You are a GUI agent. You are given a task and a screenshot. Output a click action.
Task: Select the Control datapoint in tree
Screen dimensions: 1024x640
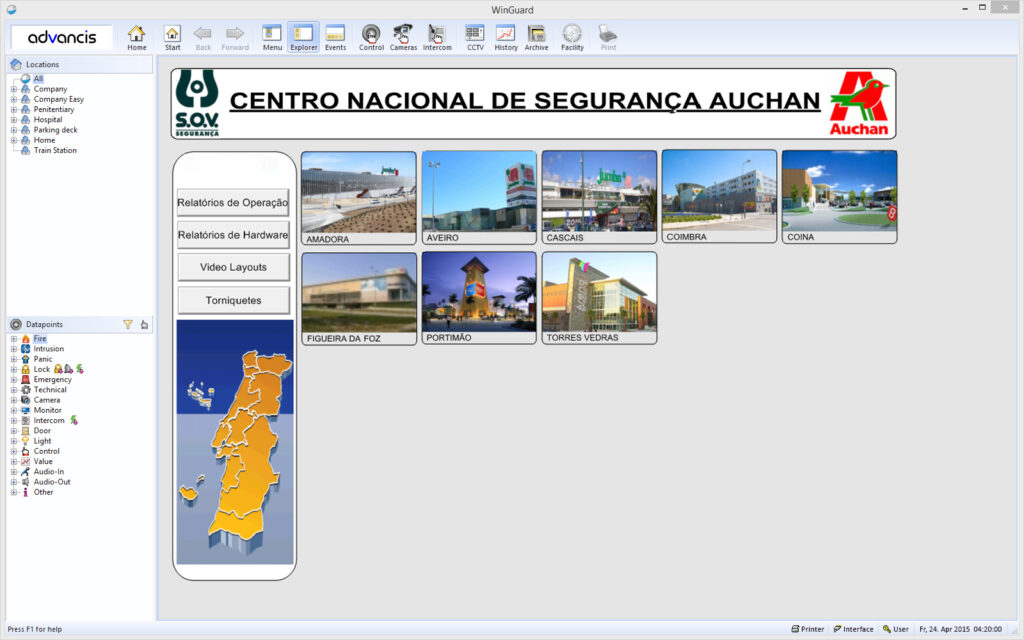pyautogui.click(x=46, y=451)
